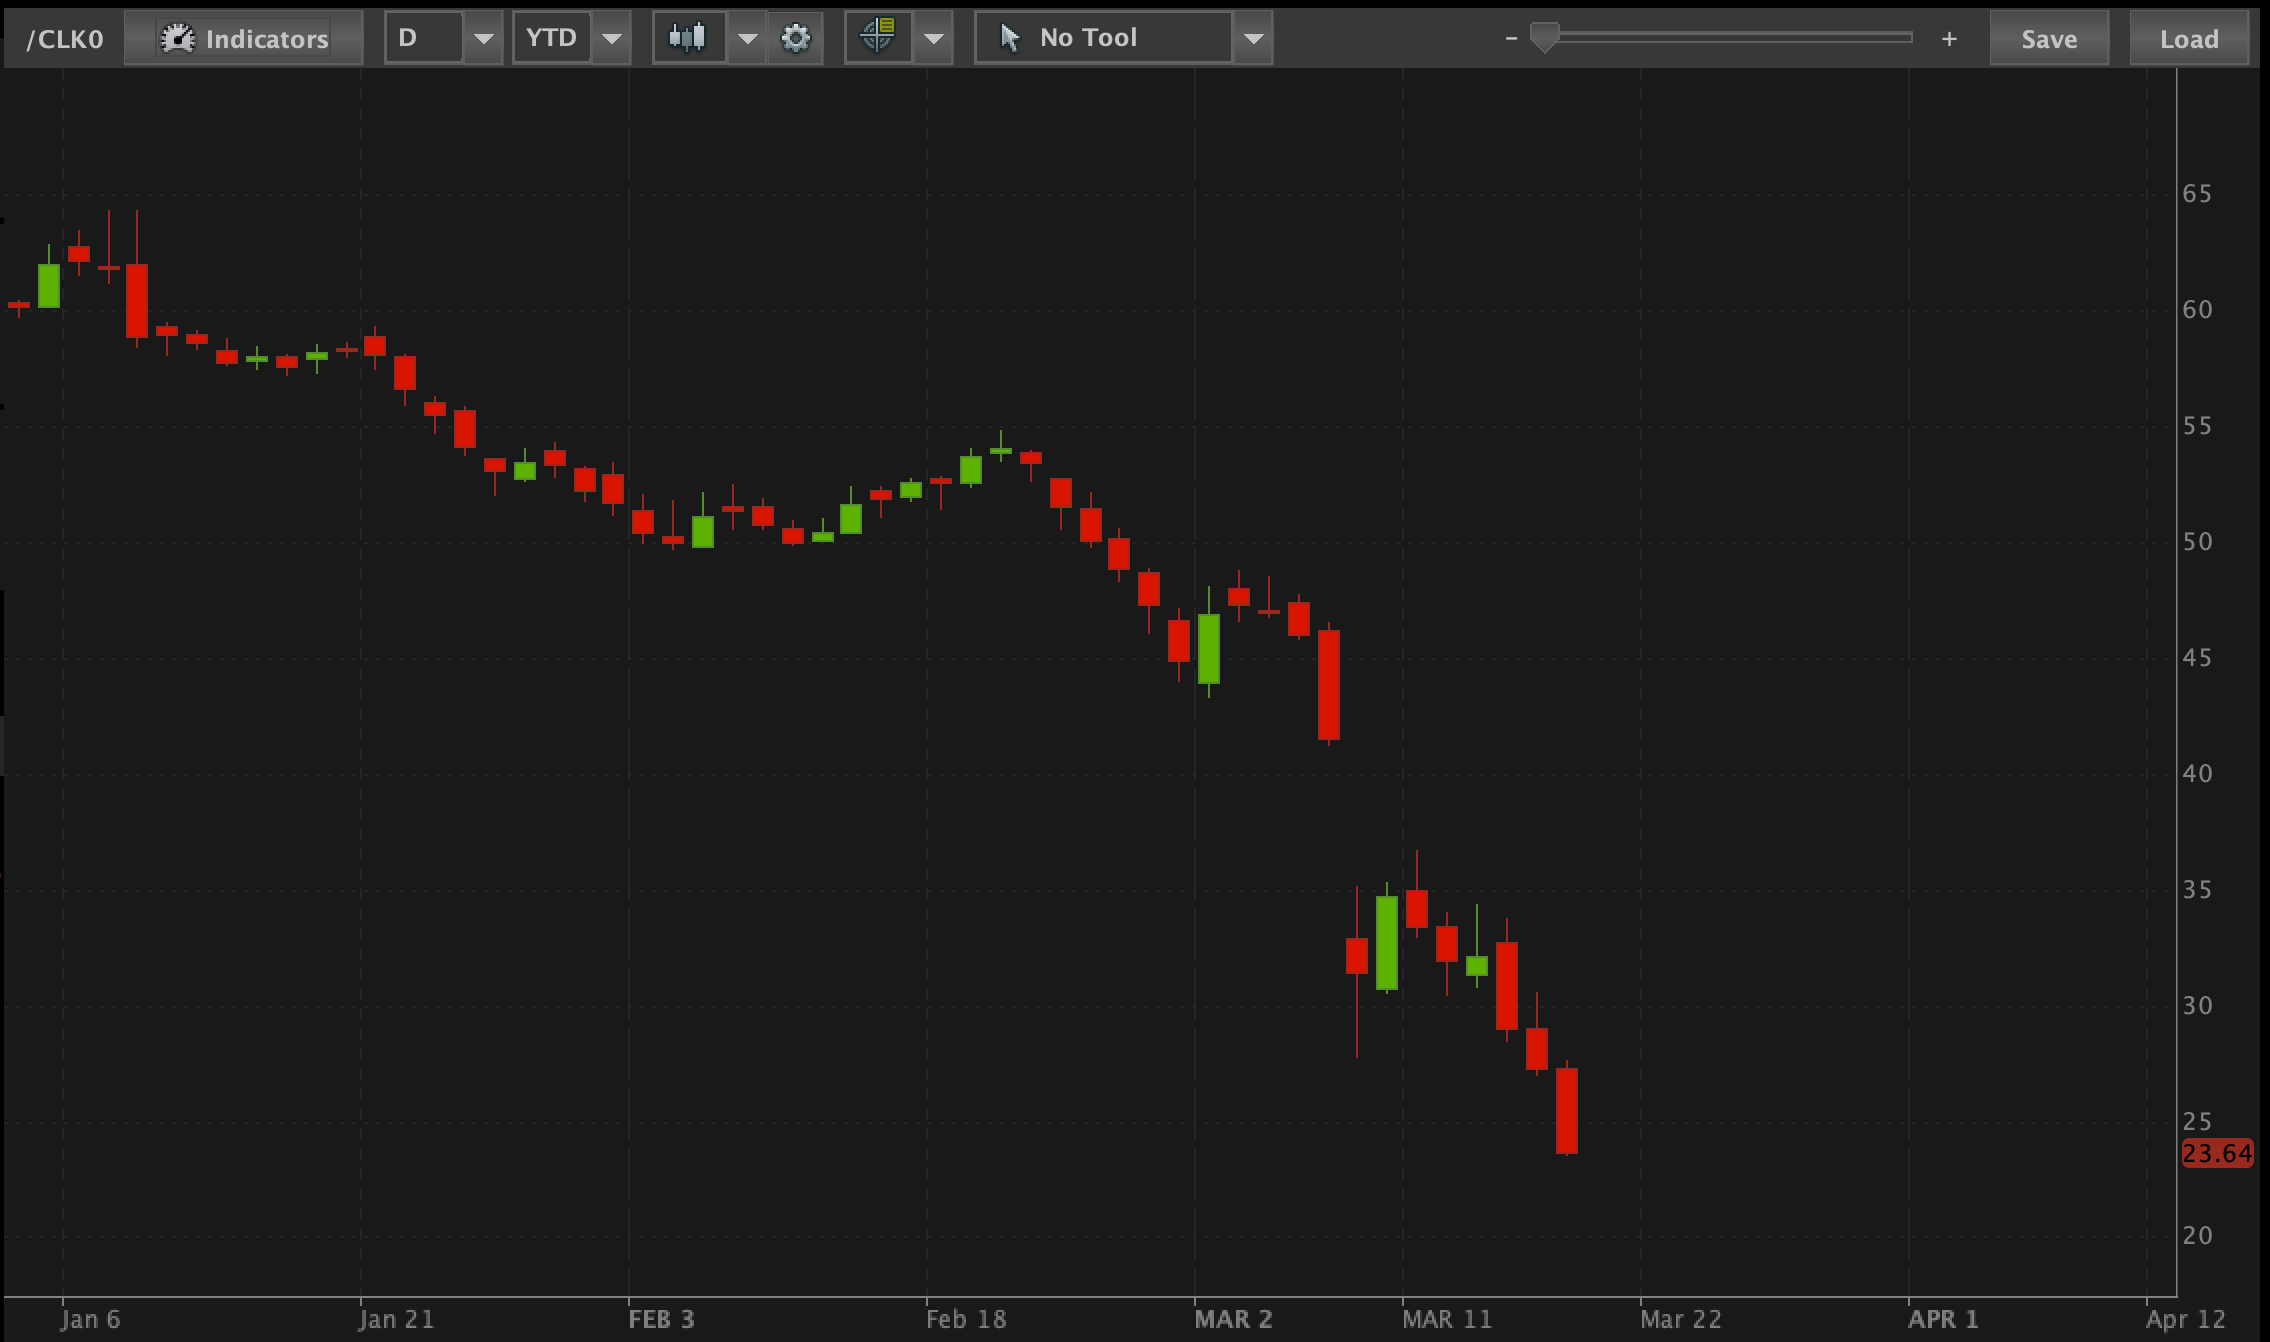
Task: Click the 23.64 last price tag
Action: pyautogui.click(x=2217, y=1153)
